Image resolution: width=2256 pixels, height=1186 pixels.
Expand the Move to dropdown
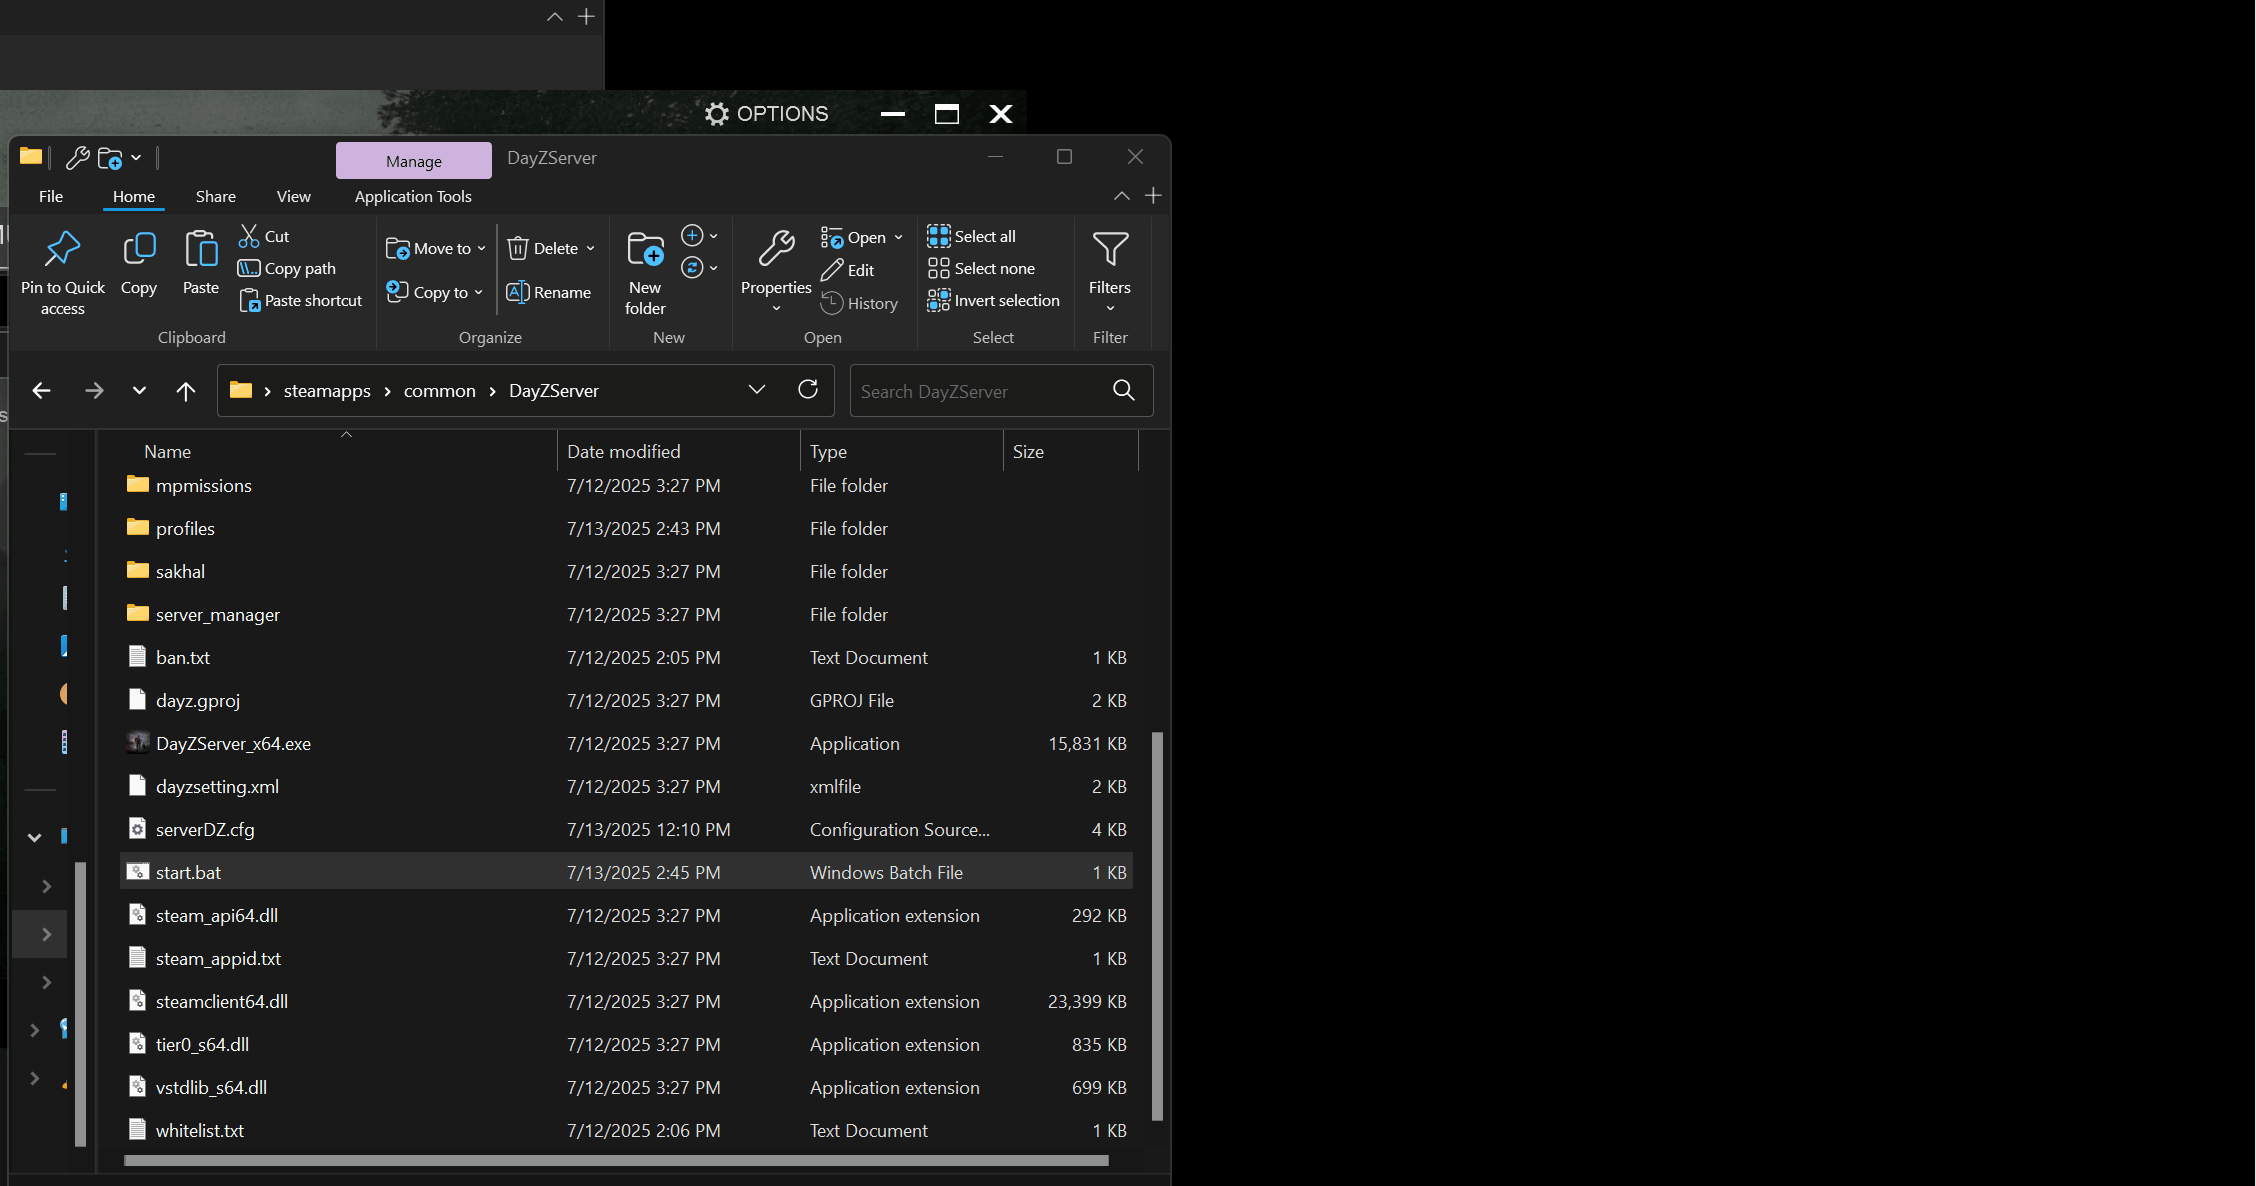(x=482, y=248)
